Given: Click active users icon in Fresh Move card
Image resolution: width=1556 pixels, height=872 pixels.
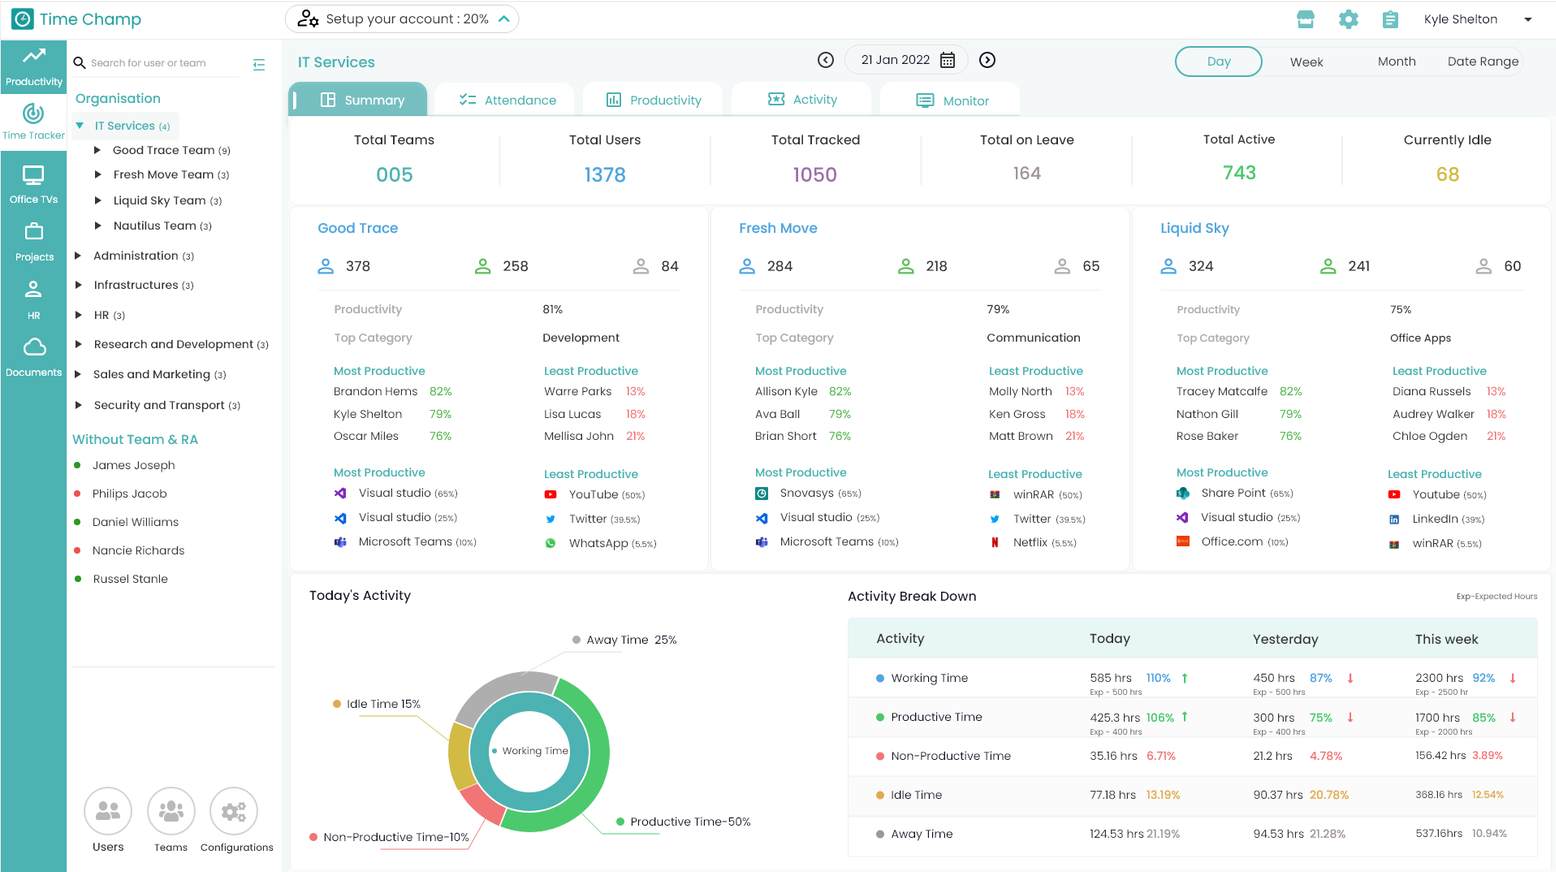Looking at the screenshot, I should coord(906,266).
